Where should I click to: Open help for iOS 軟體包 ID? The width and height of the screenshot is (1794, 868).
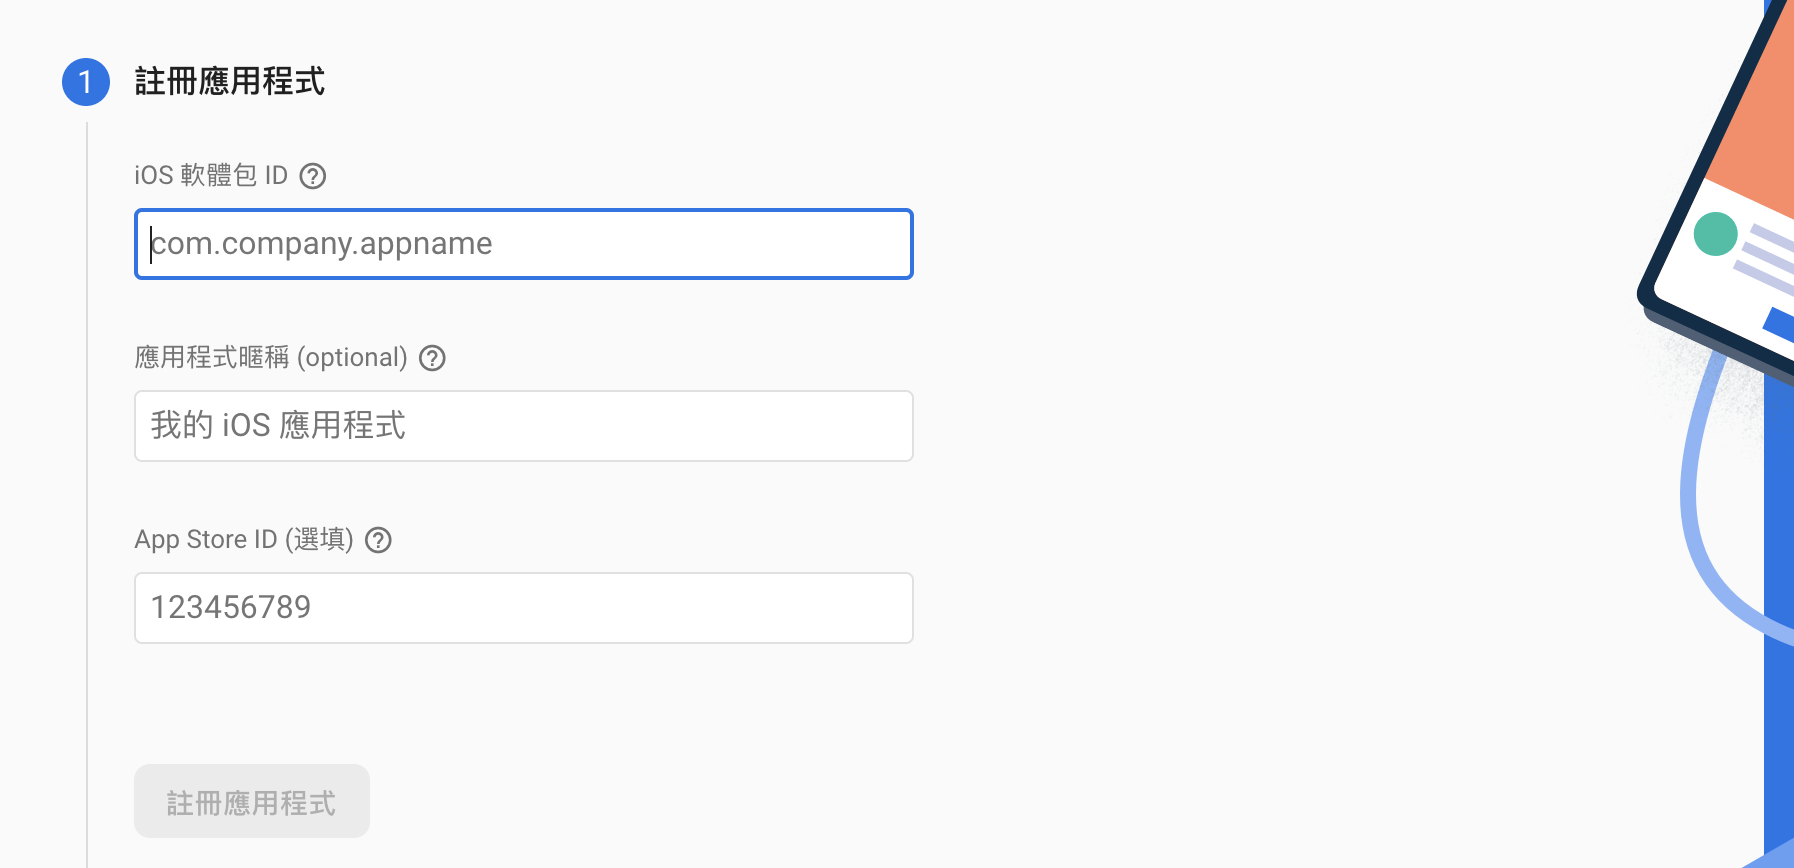coord(313,176)
